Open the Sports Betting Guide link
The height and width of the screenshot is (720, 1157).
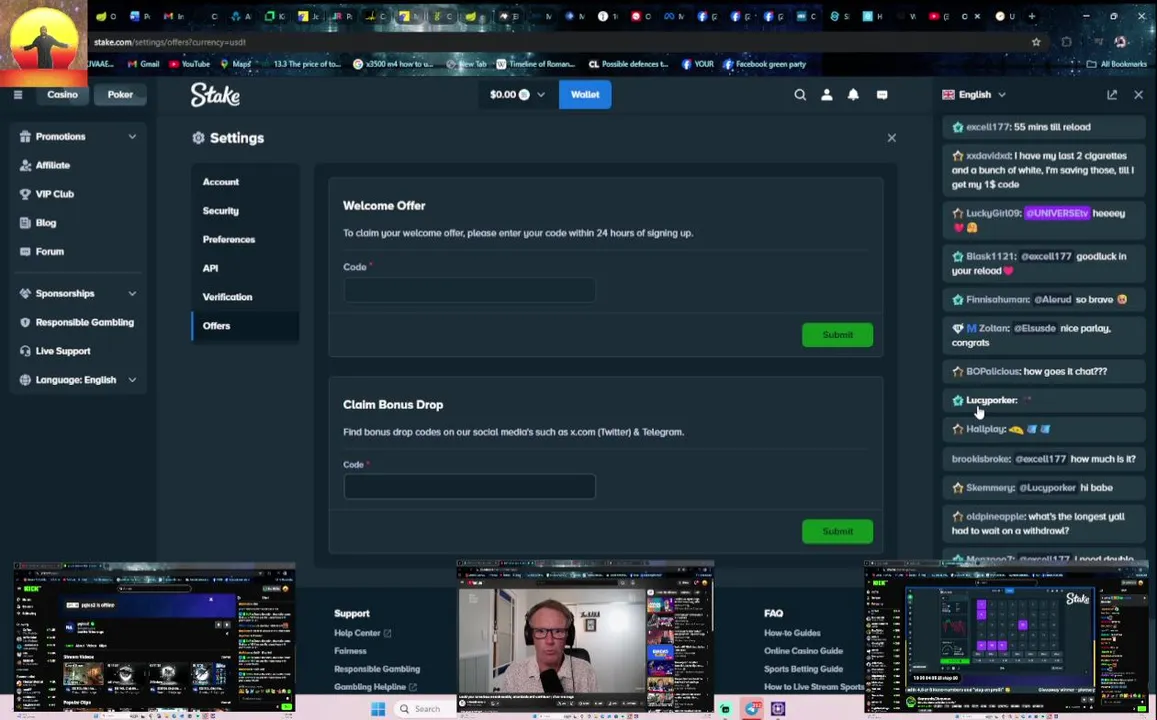pos(804,668)
